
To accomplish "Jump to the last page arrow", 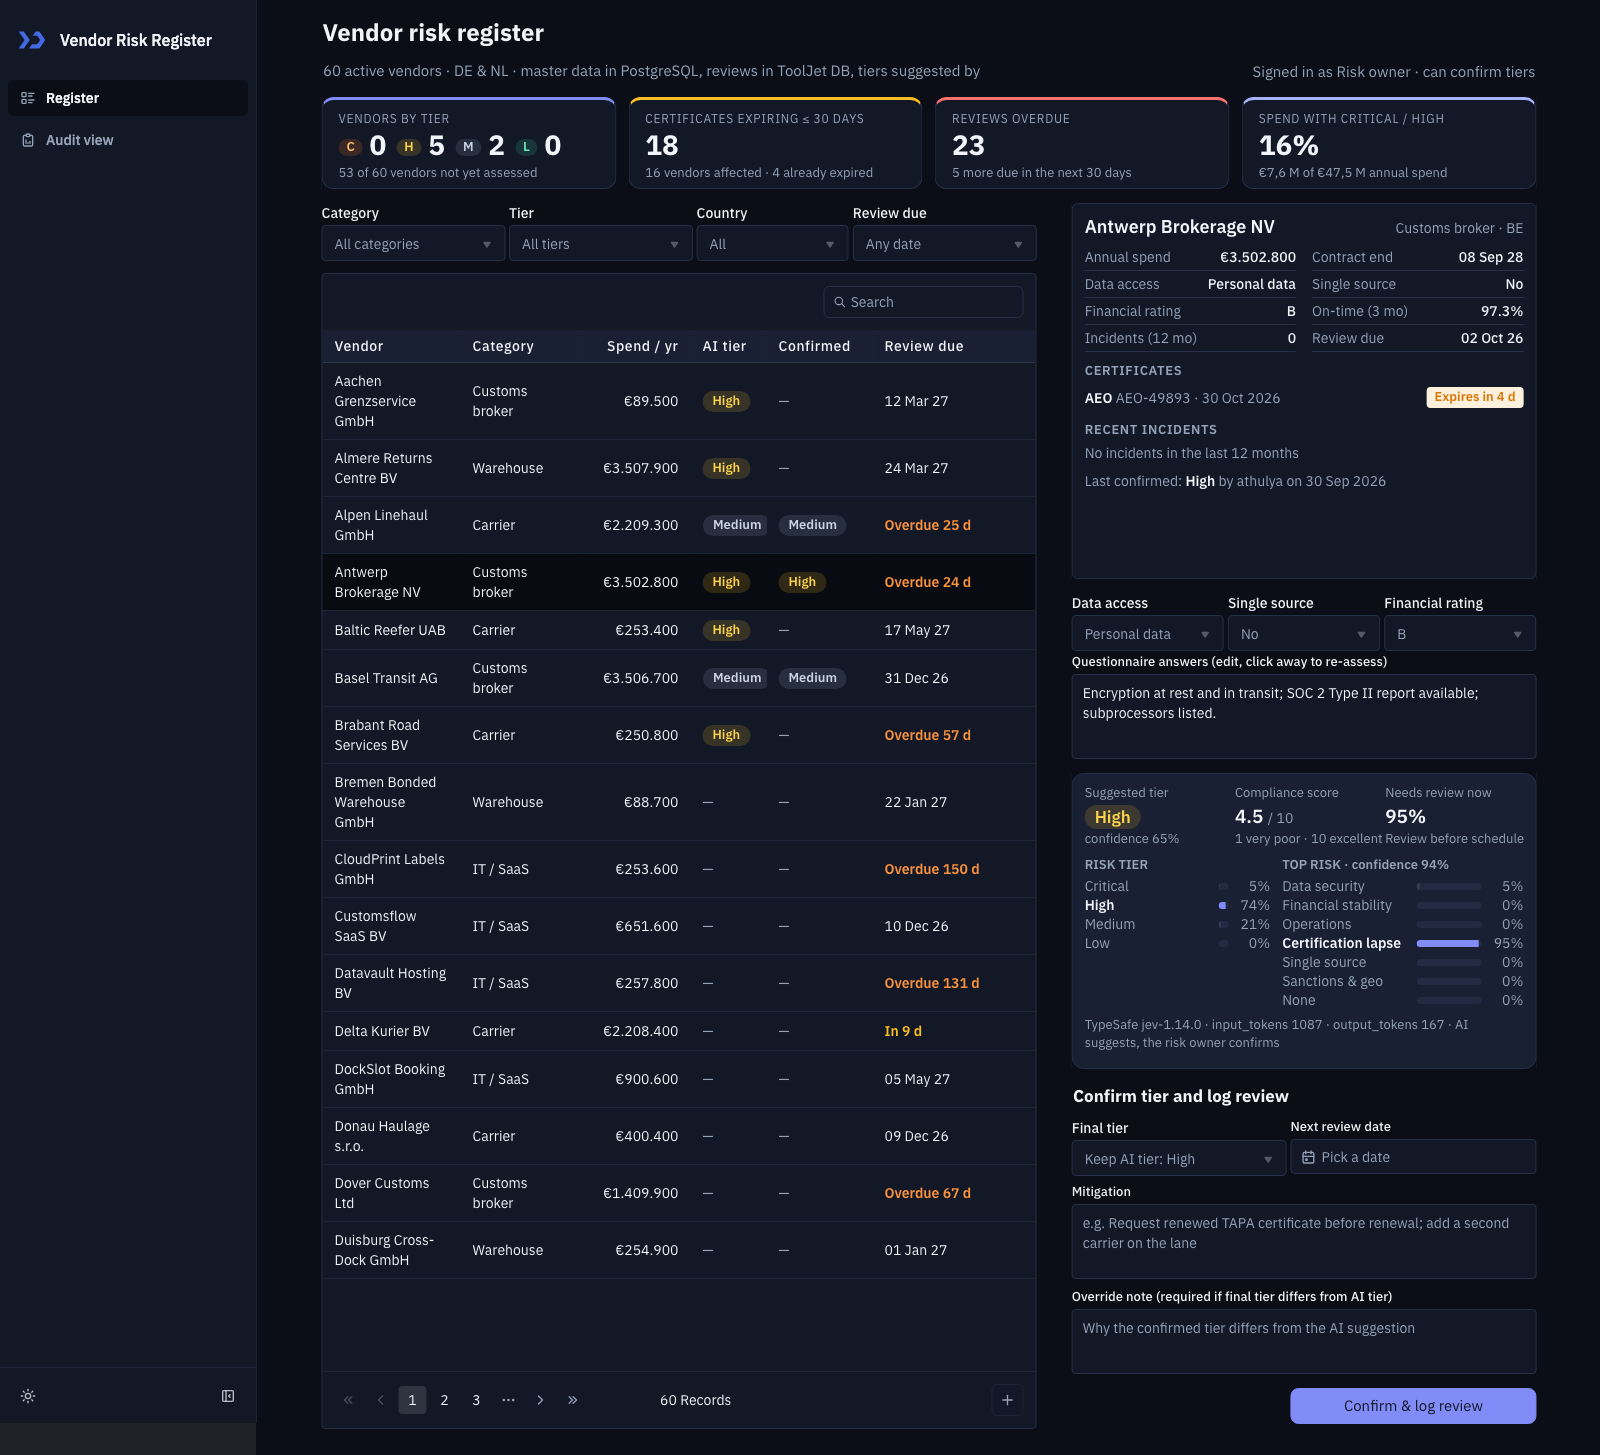I will [x=572, y=1400].
